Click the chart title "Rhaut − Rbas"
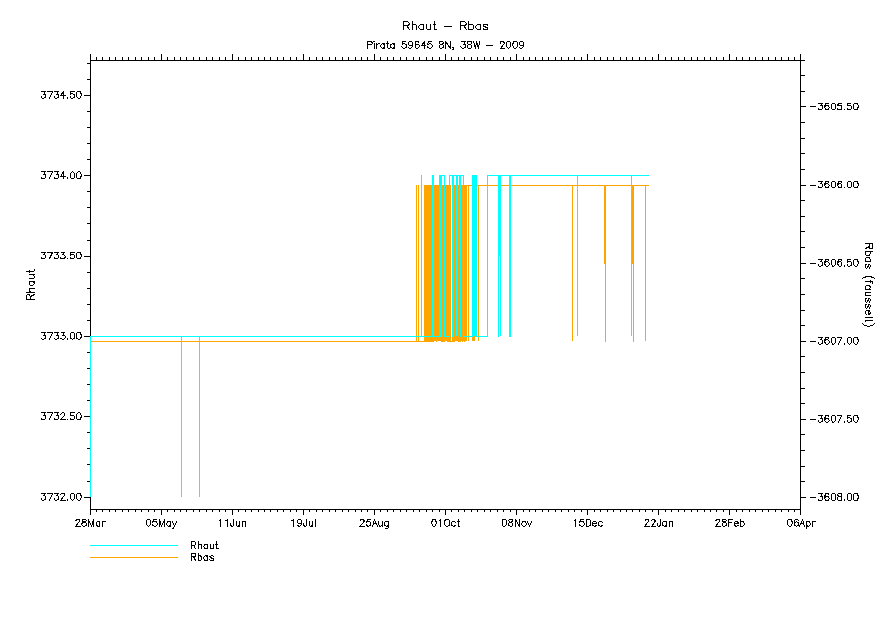Viewport: 891px width, 630px height. [445, 26]
